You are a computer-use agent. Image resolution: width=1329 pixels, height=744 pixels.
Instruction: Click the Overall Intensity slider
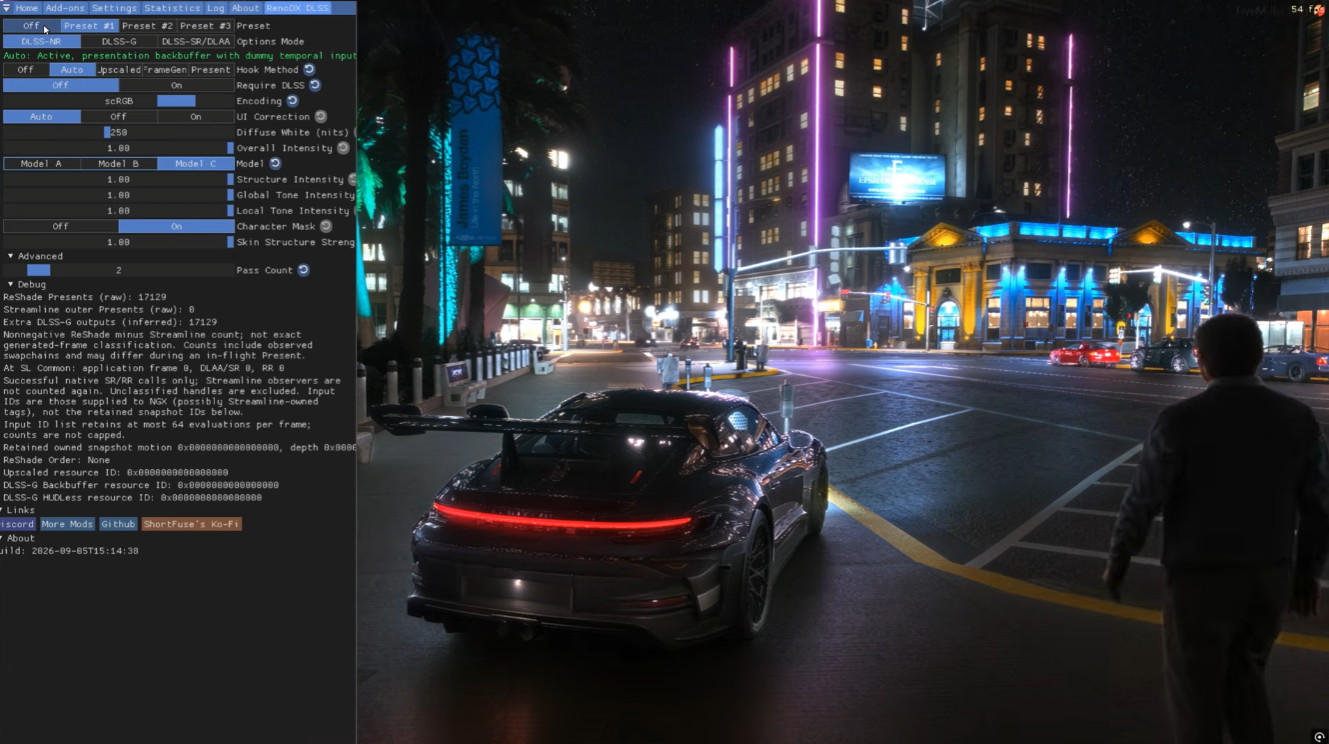coord(118,148)
